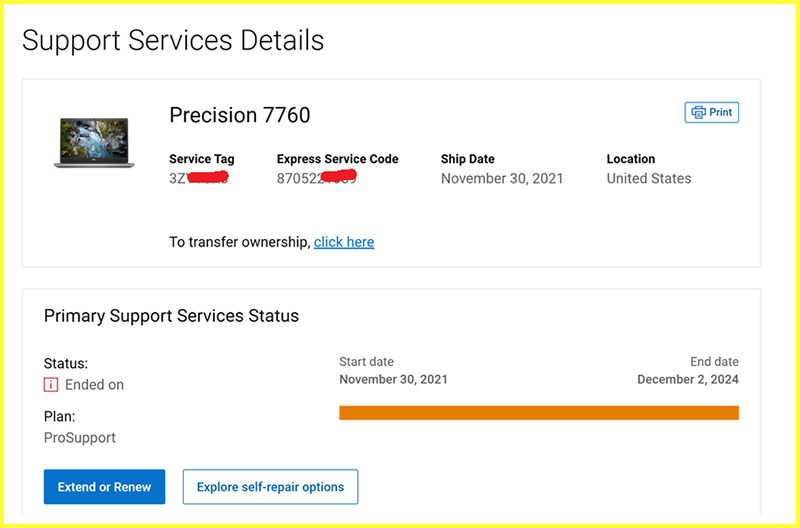The image size is (800, 528).
Task: Click the orange support duration bar
Action: click(539, 413)
